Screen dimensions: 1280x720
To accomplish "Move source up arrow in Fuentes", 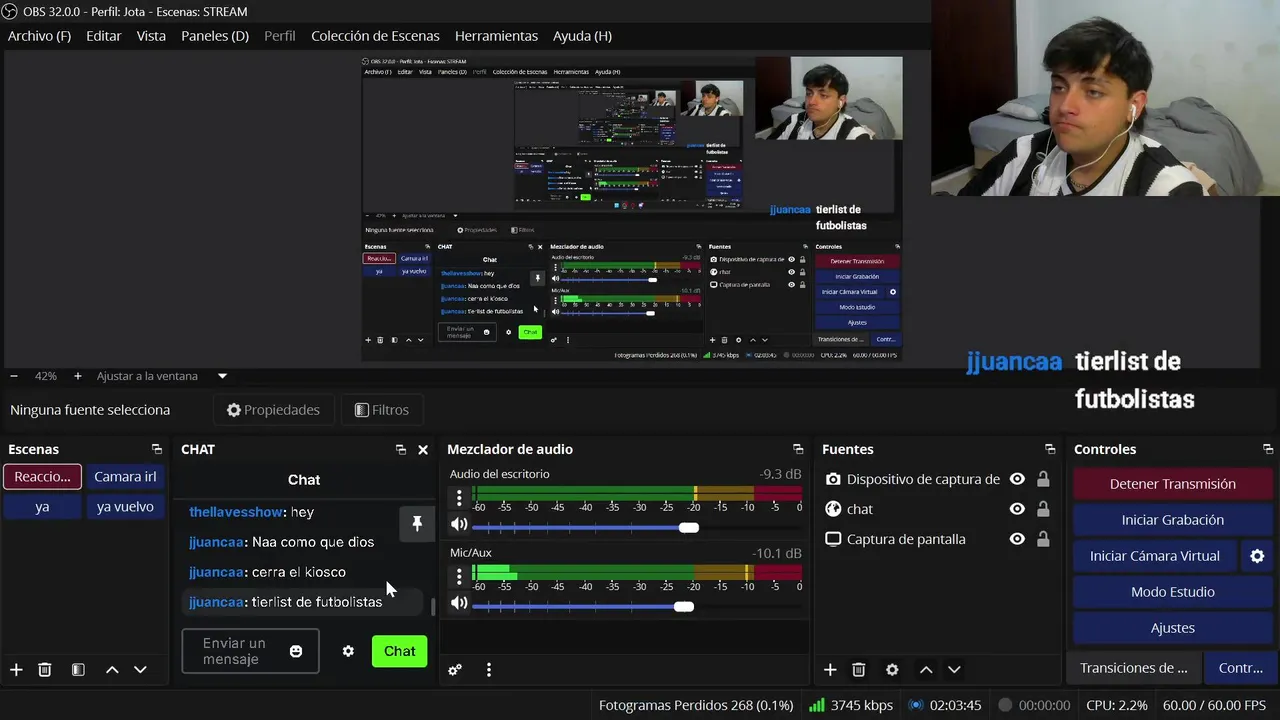I will pos(926,670).
